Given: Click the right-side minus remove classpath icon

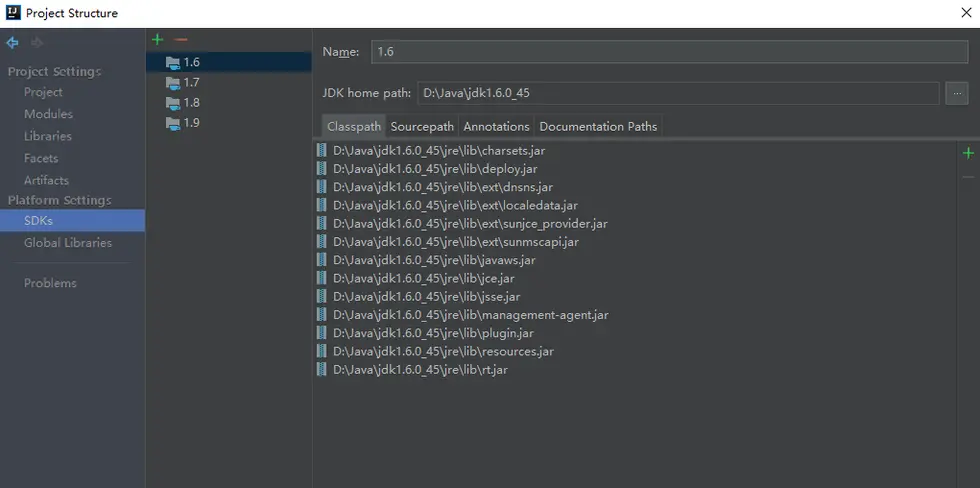Looking at the screenshot, I should tap(967, 177).
